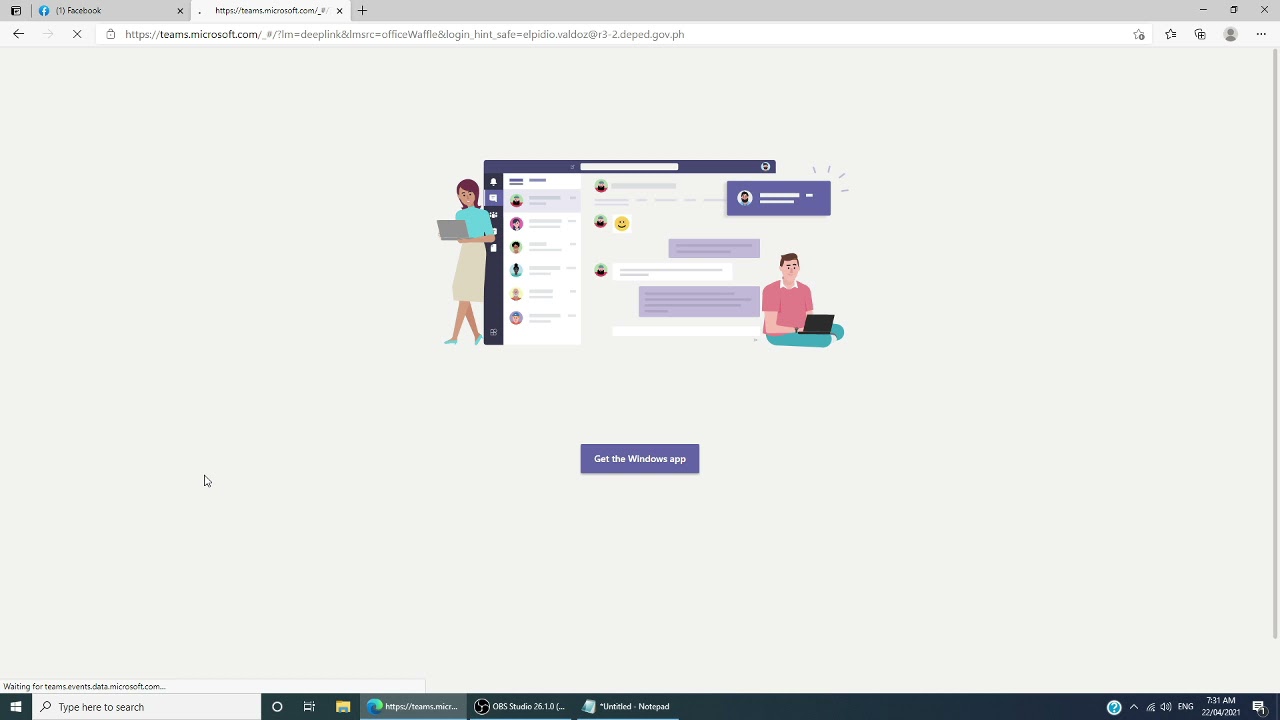Screen dimensions: 1280x720
Task: Click the Get the Windows app button
Action: tap(640, 459)
